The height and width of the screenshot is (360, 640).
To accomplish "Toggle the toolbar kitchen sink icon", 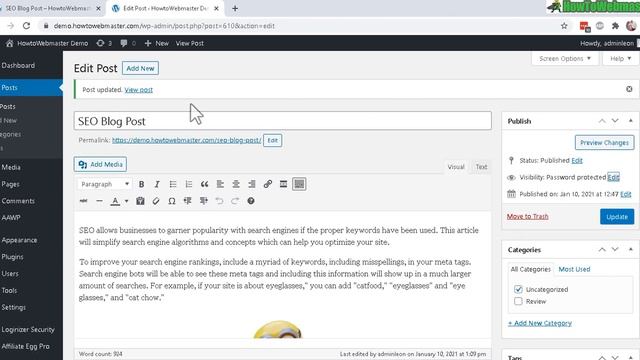I will (x=299, y=184).
